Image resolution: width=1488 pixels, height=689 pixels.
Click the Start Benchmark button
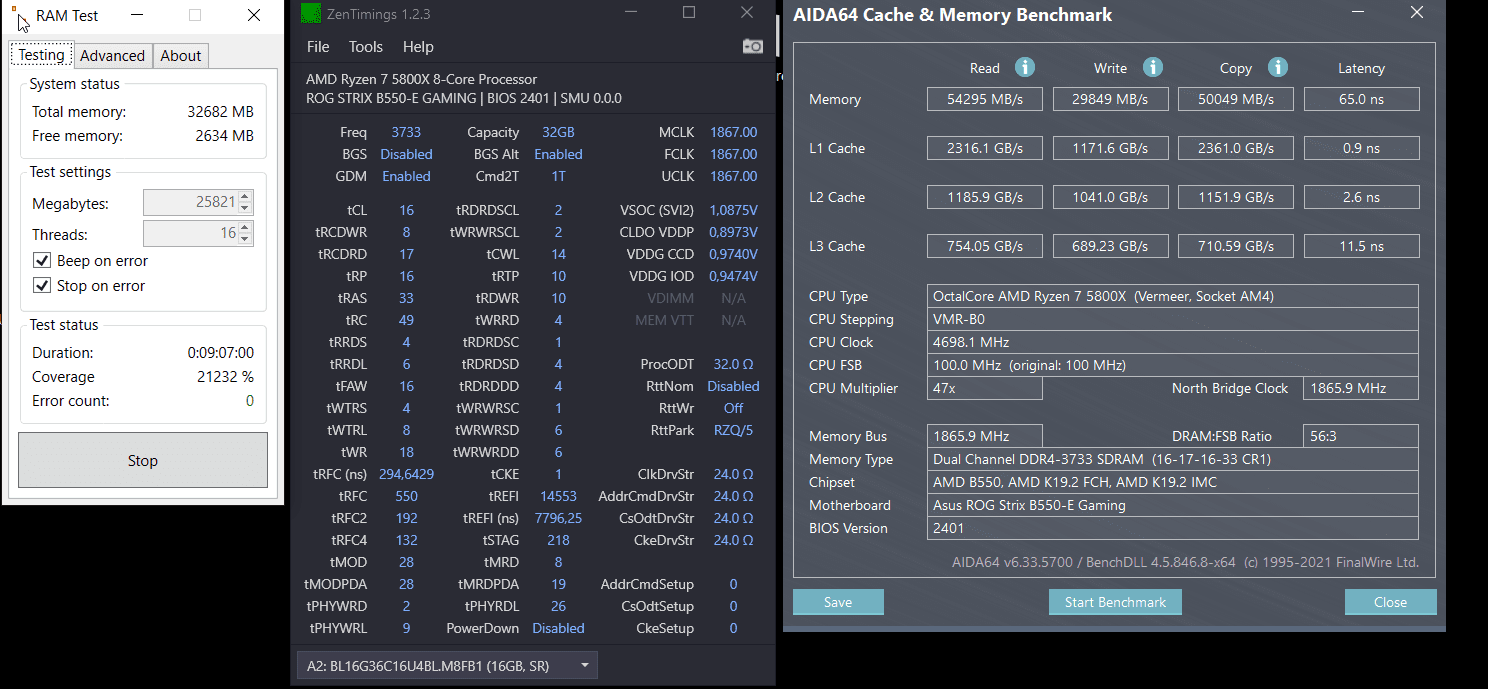1115,602
